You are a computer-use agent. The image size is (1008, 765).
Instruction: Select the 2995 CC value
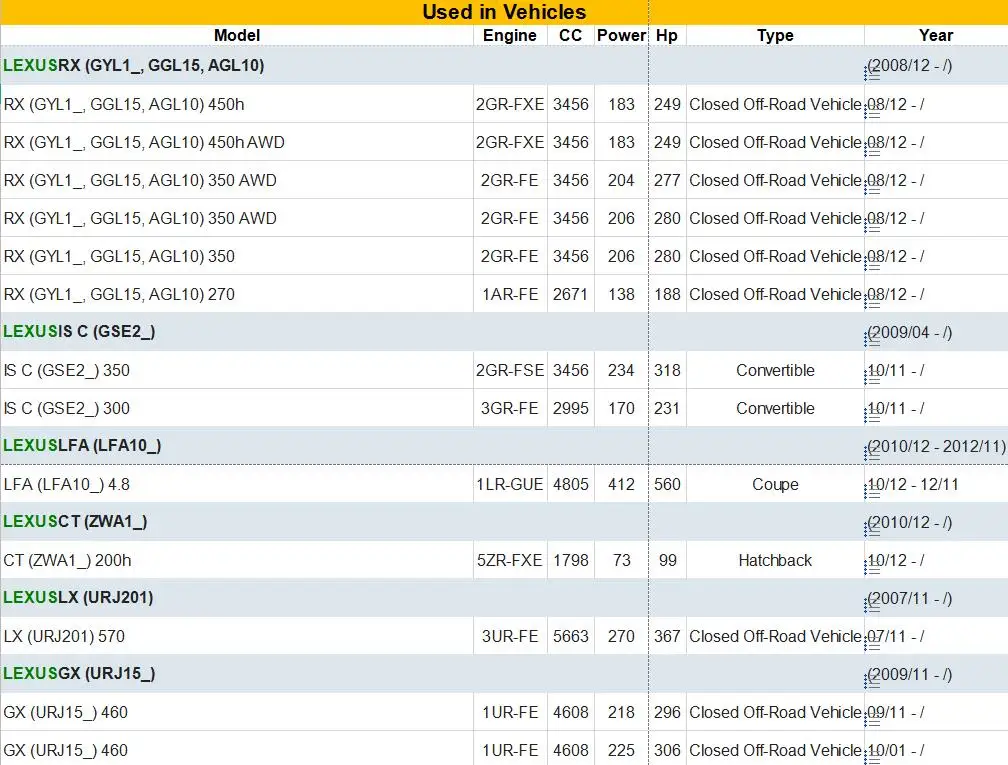[x=570, y=408]
